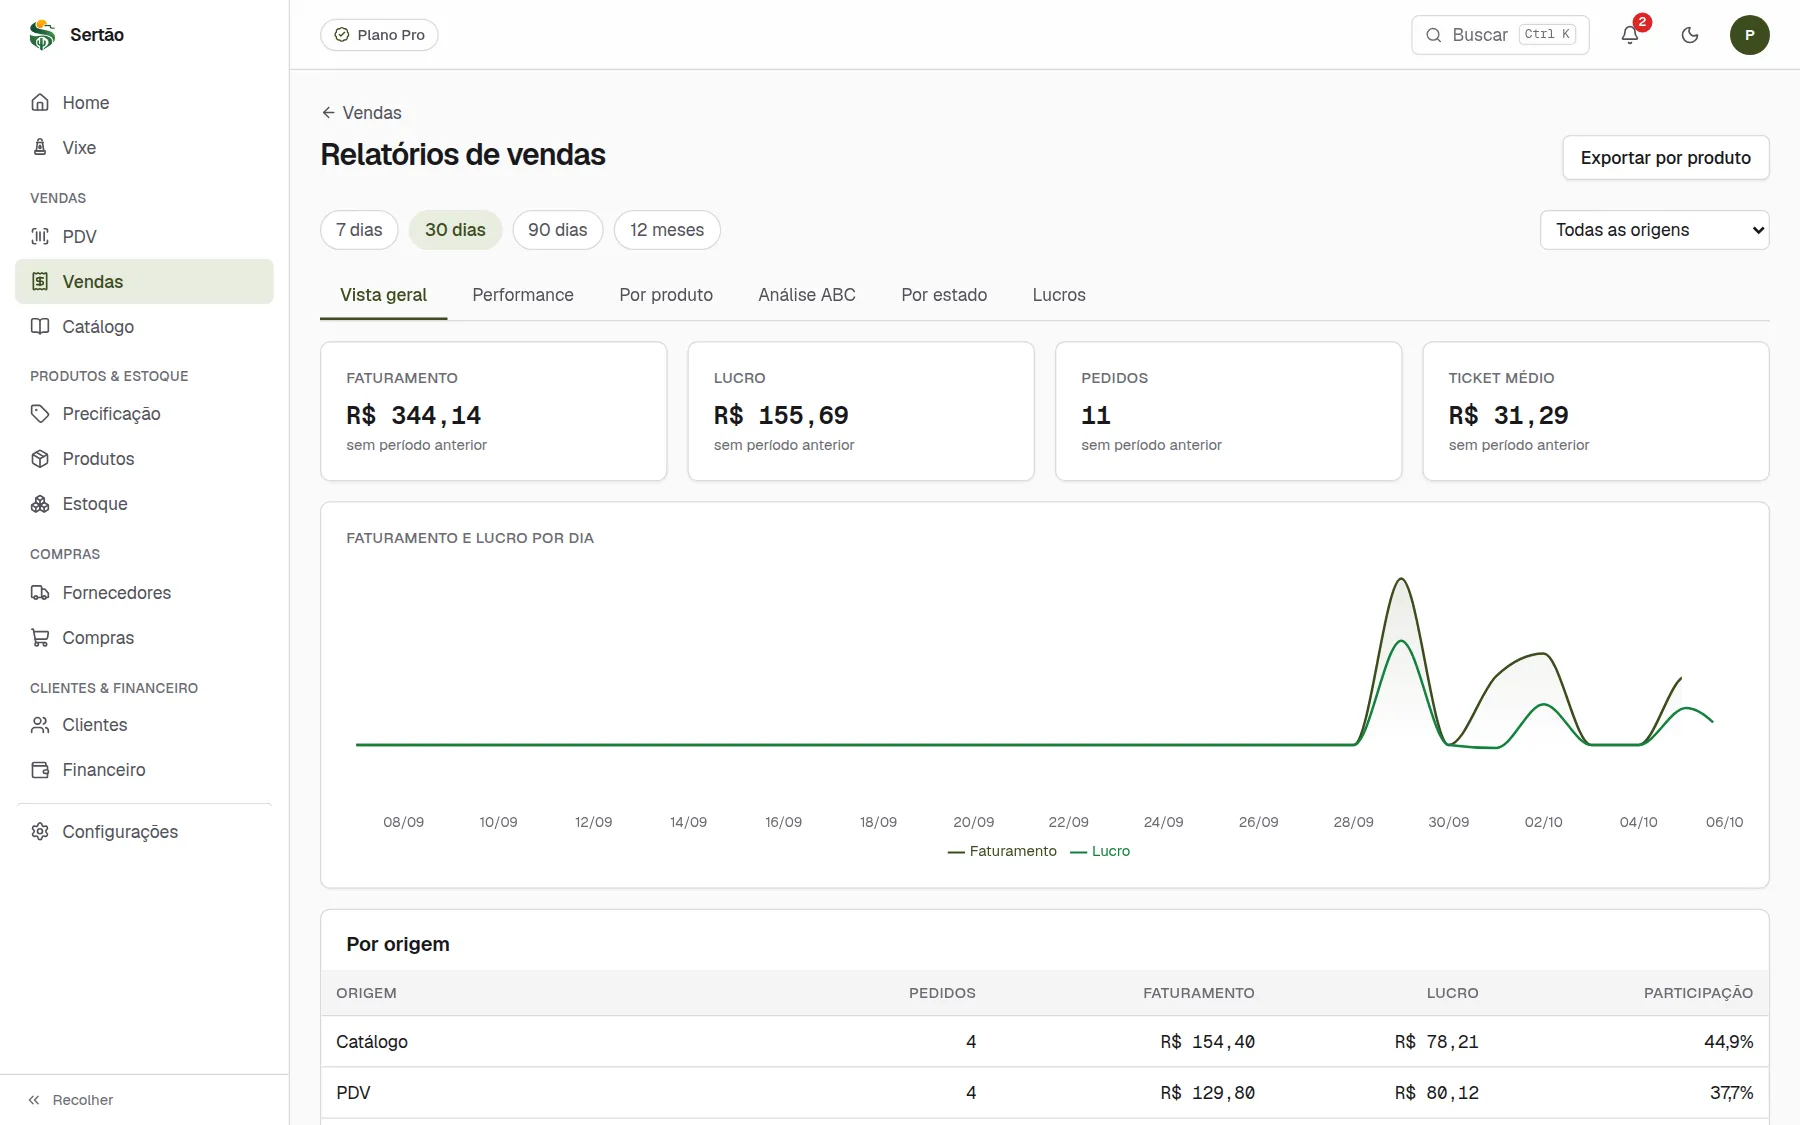Screen dimensions: 1800x1125
Task: Click the Ticket médio R$ 31,29 card
Action: click(1596, 411)
